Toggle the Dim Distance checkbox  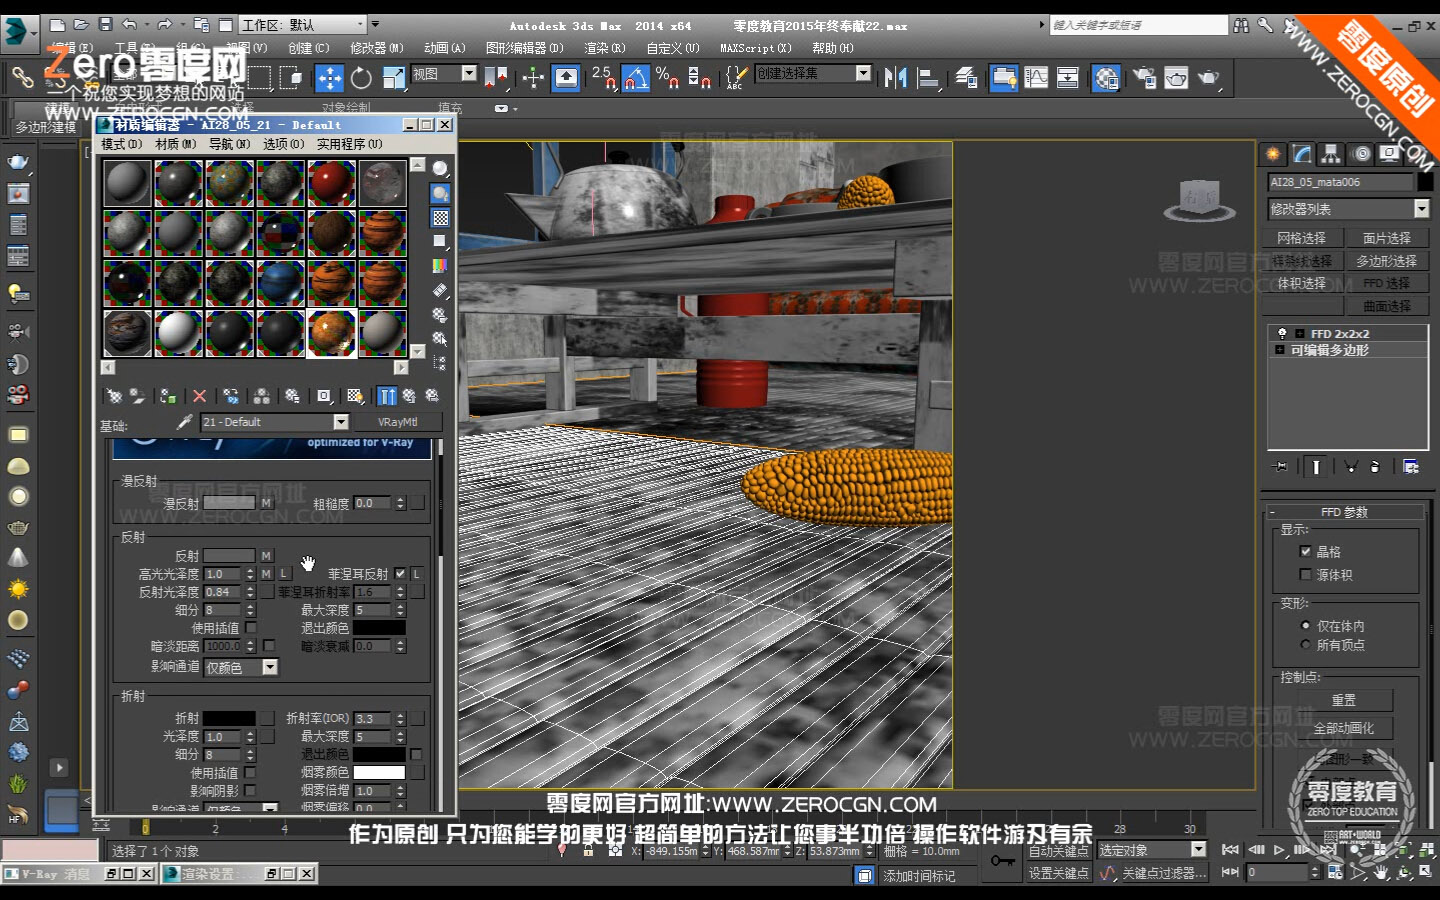click(269, 646)
